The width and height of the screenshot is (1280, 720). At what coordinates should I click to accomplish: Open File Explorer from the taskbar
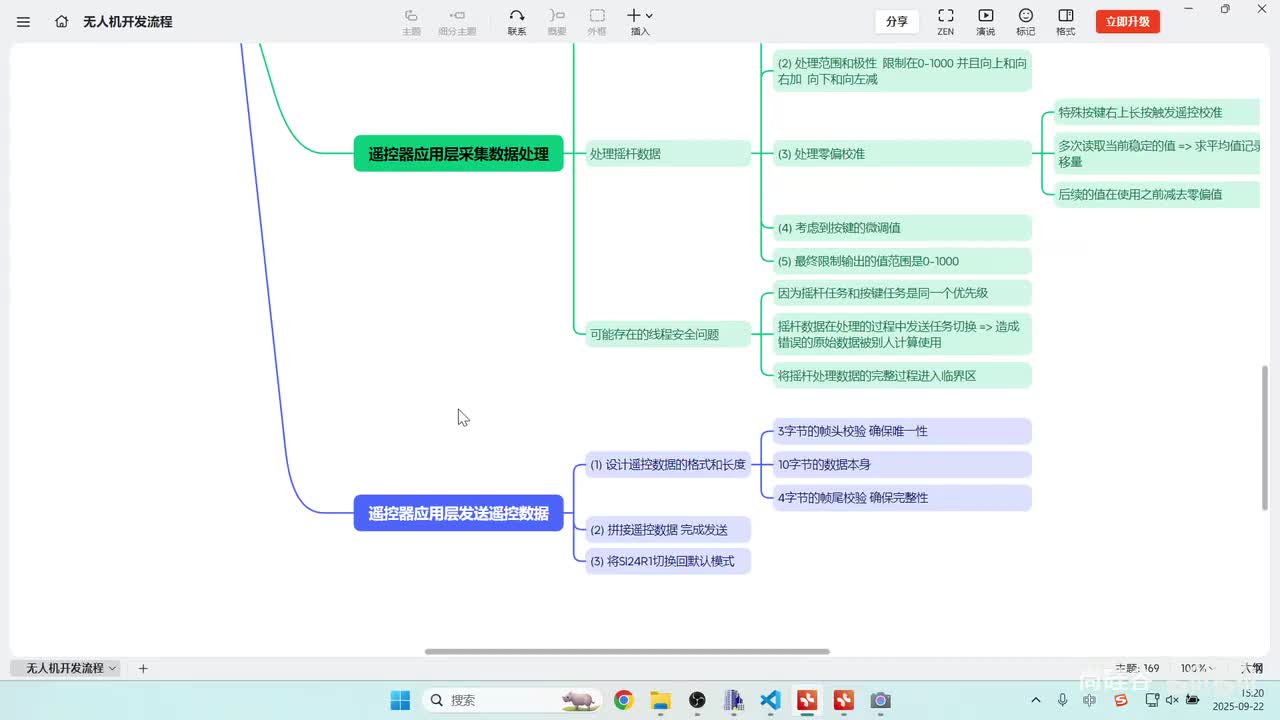coord(660,700)
